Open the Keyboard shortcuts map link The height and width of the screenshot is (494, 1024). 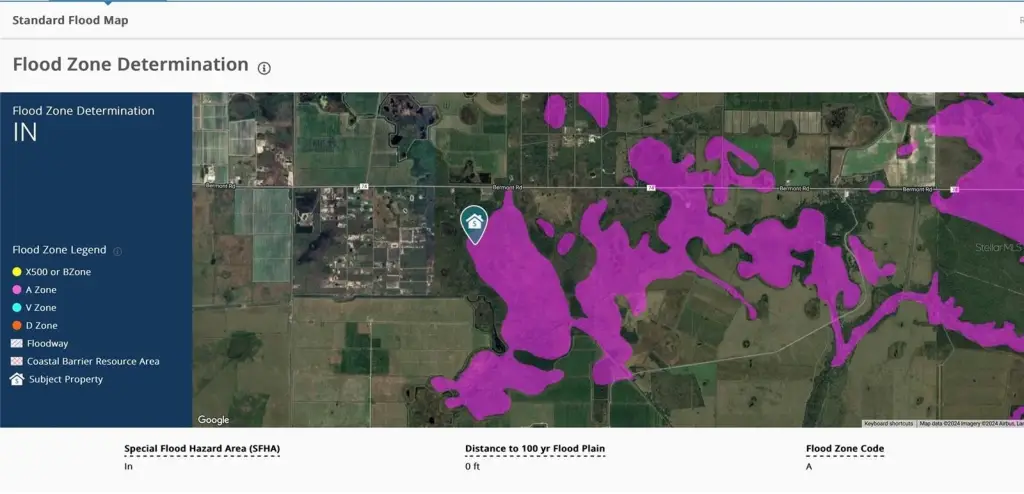click(889, 423)
